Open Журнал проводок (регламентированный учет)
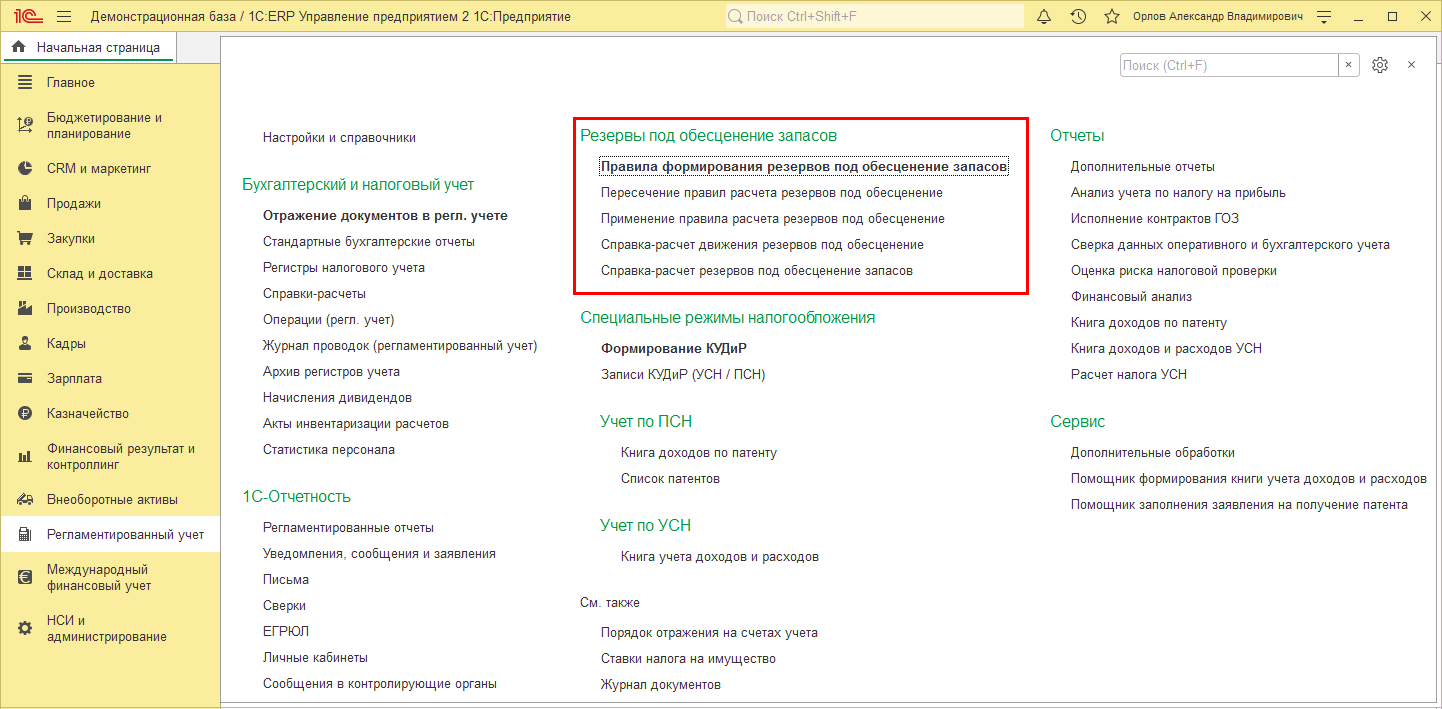This screenshot has height=709, width=1442. click(x=400, y=346)
